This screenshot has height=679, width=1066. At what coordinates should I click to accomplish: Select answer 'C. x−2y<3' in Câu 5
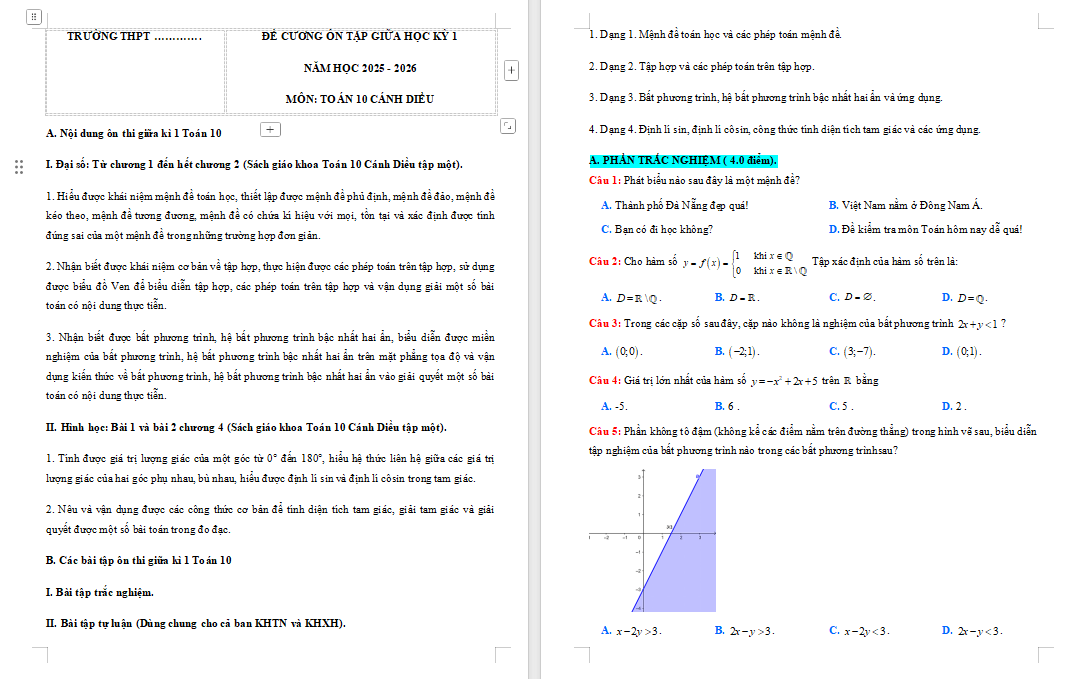coord(859,631)
